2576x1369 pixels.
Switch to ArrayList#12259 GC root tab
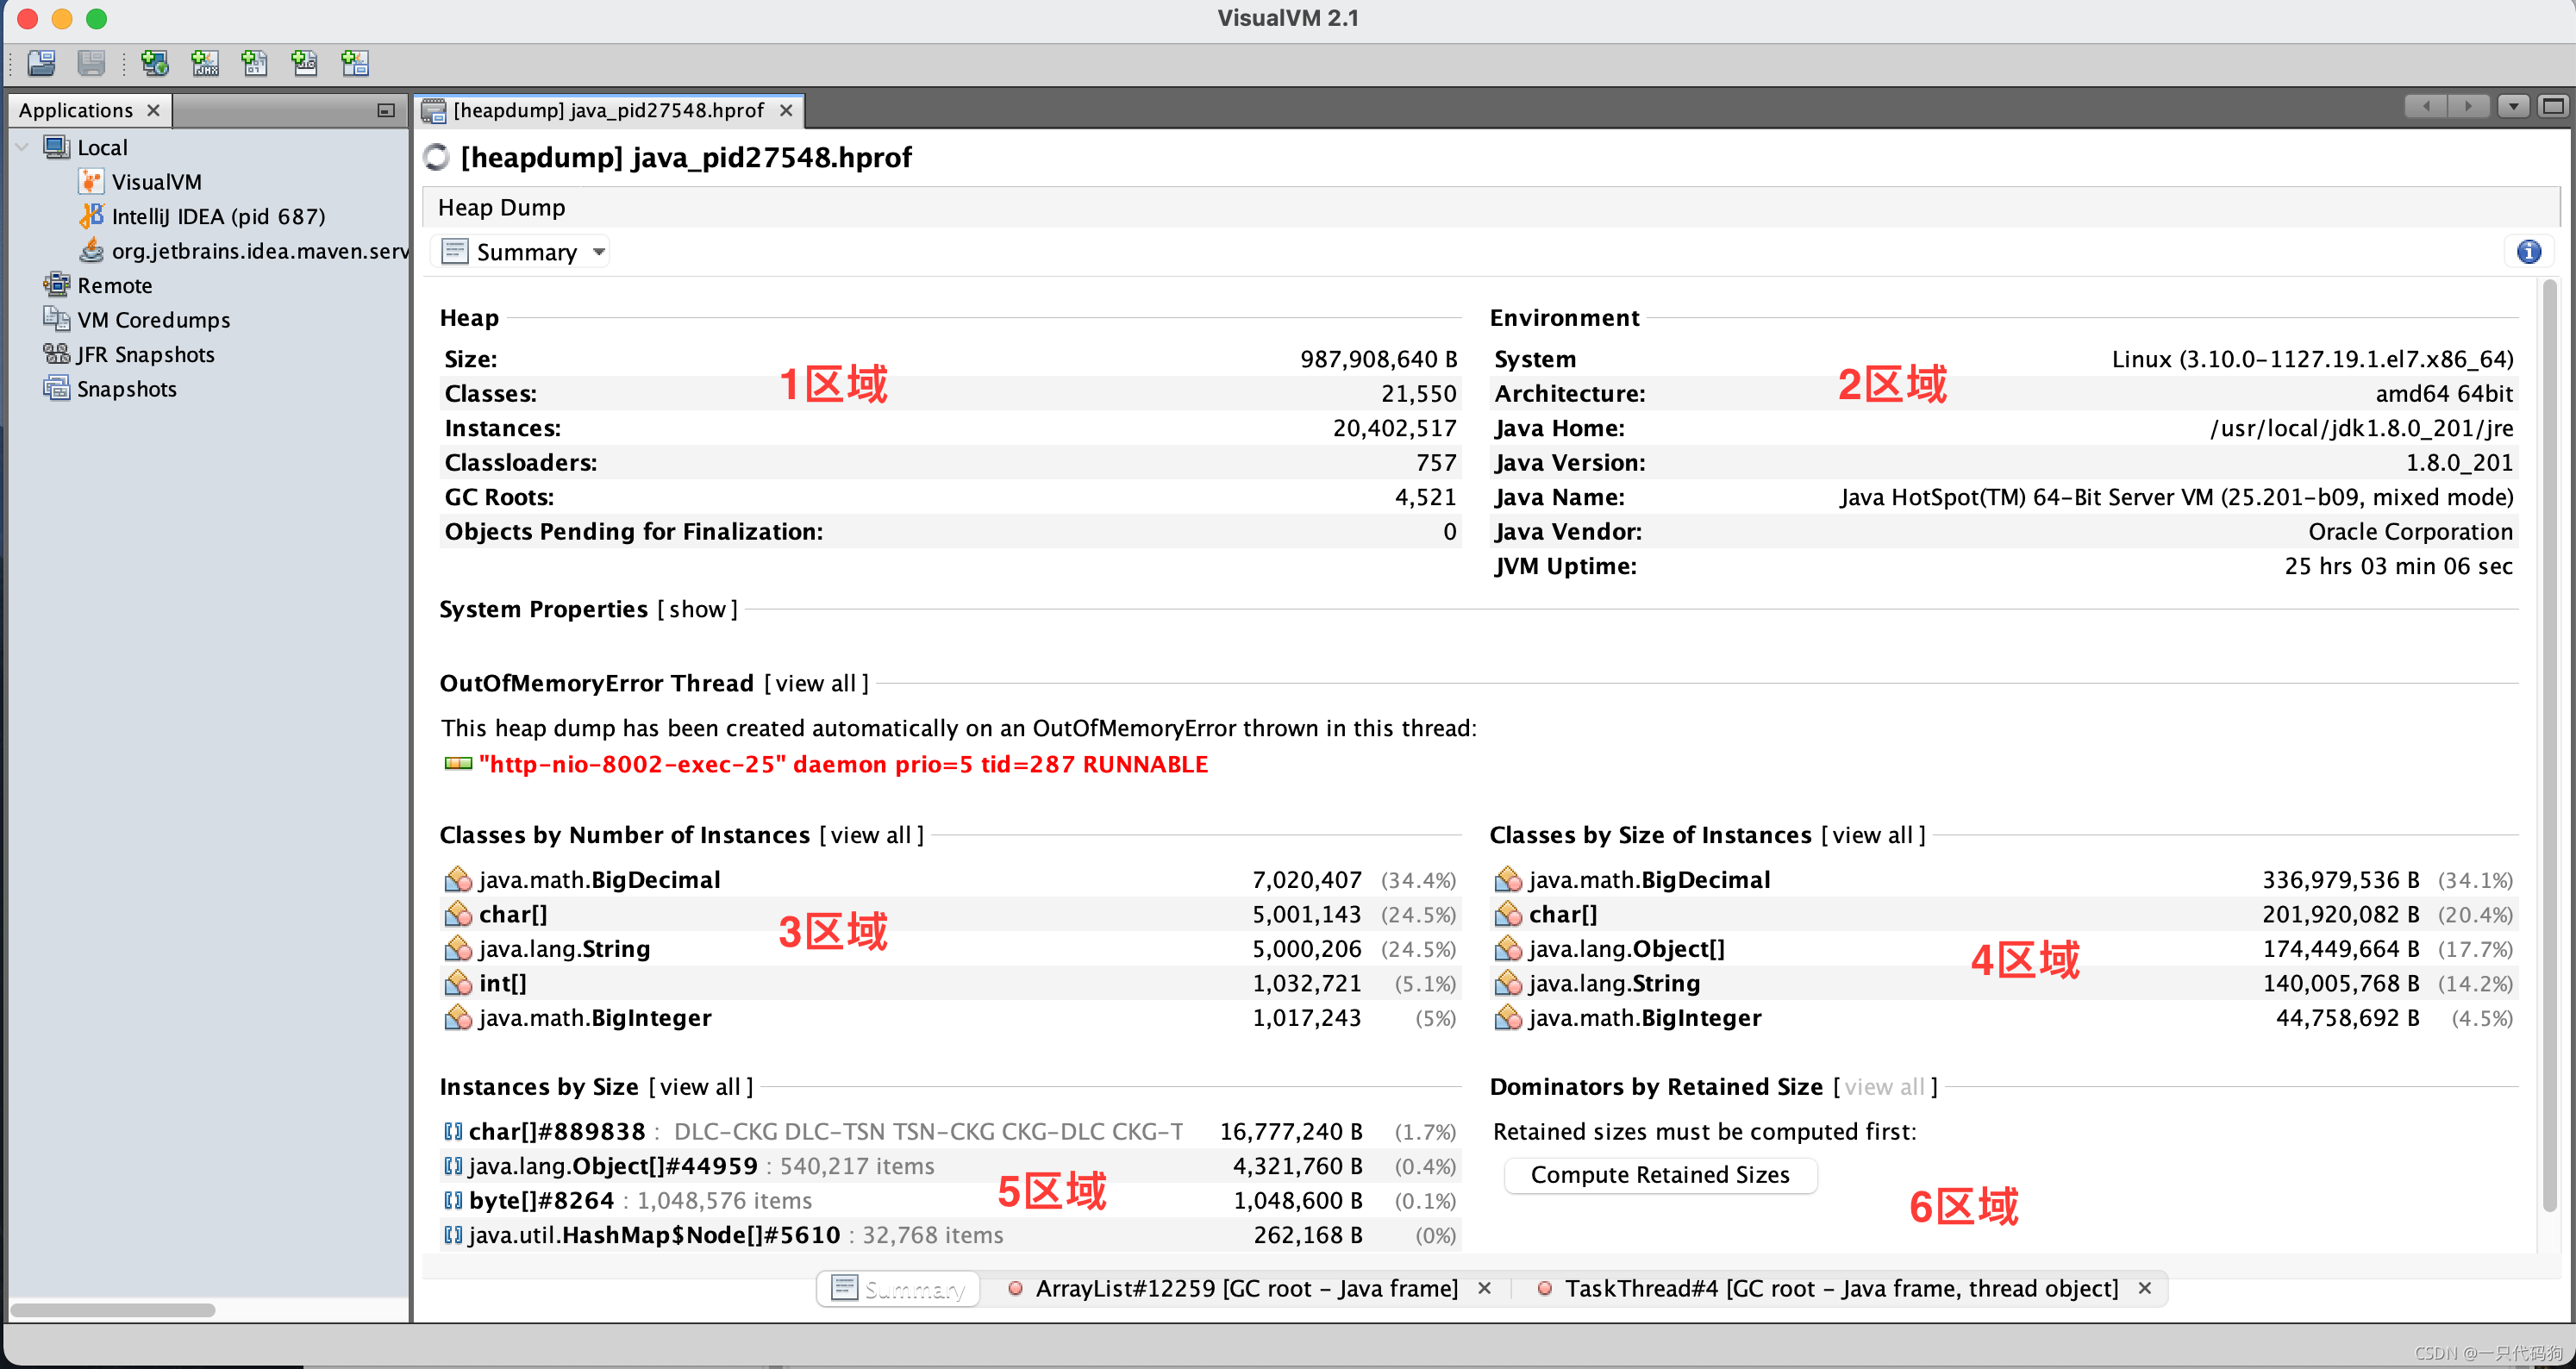[x=1245, y=1288]
